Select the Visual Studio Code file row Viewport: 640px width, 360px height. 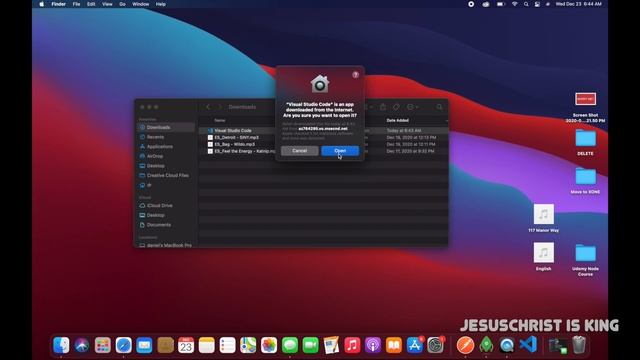pyautogui.click(x=323, y=131)
